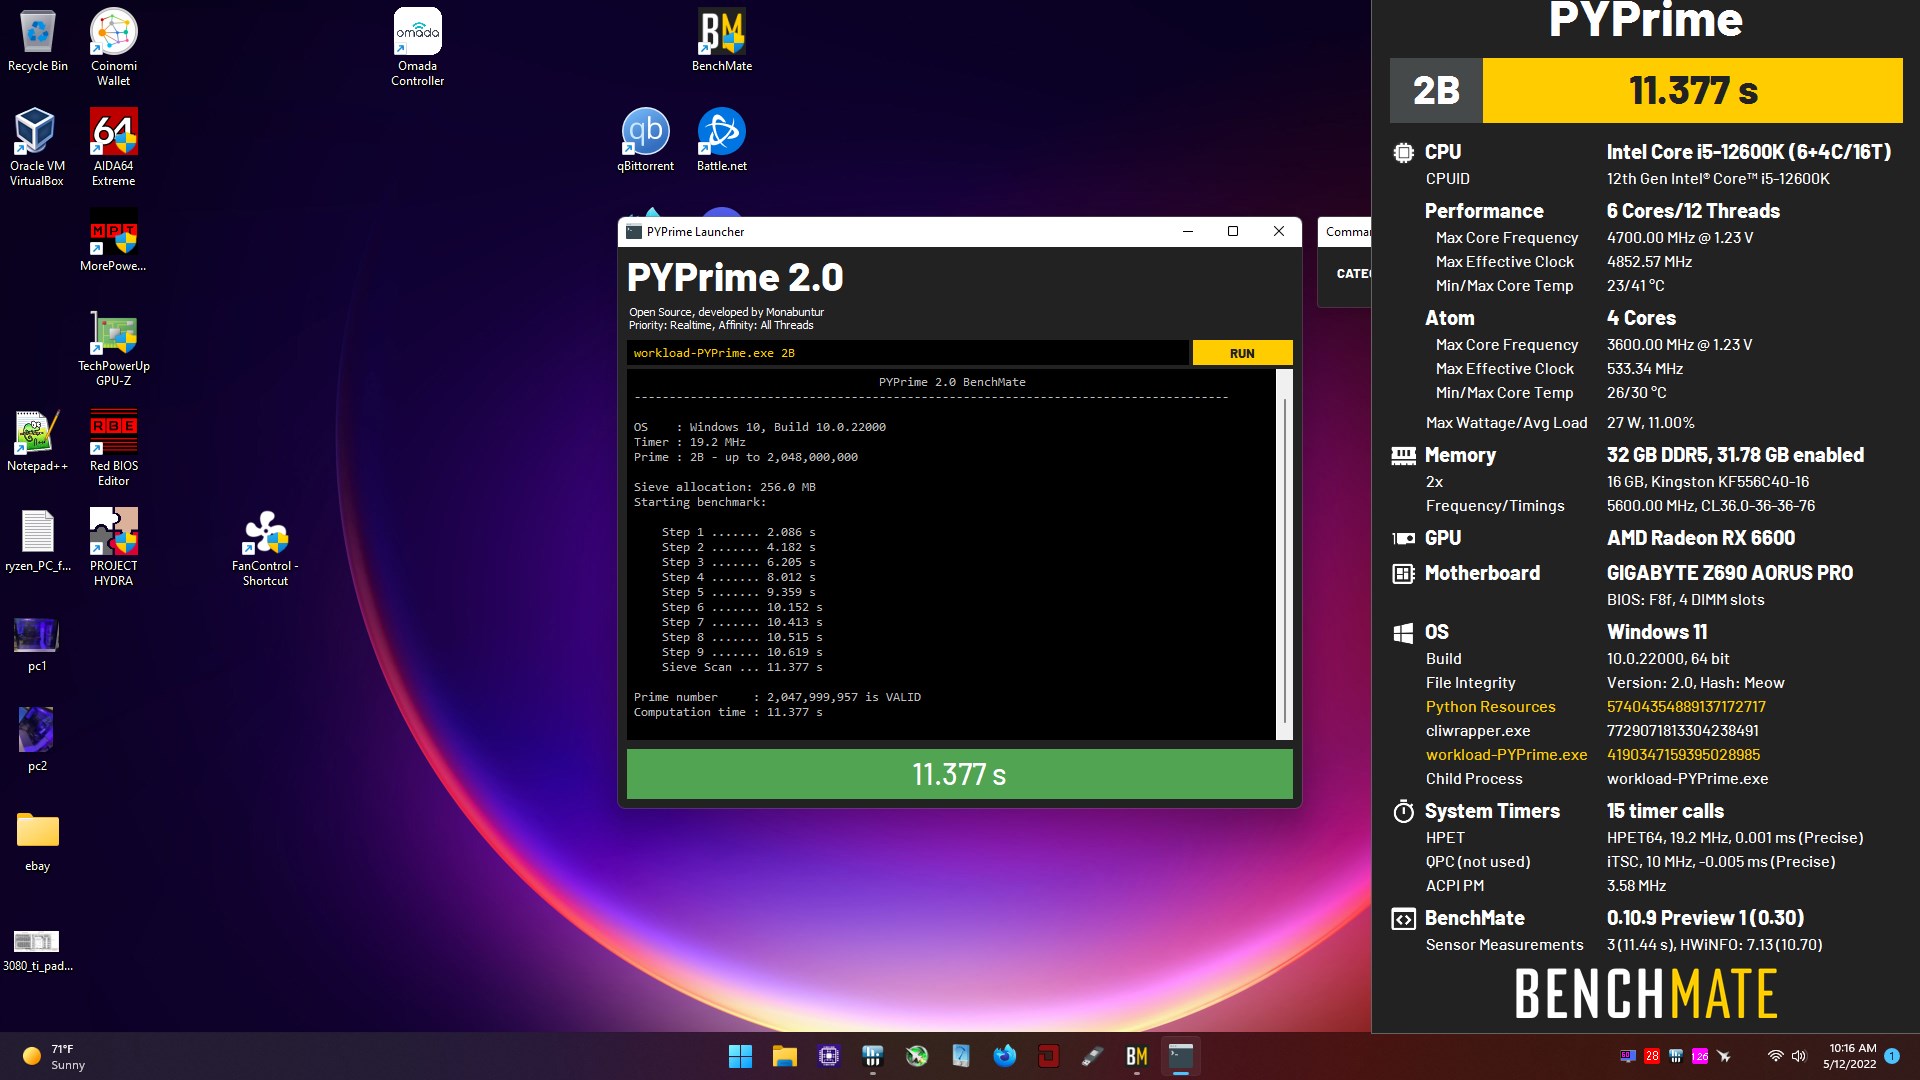
Task: Open the BenchMate desktop shortcut
Action: 722,41
